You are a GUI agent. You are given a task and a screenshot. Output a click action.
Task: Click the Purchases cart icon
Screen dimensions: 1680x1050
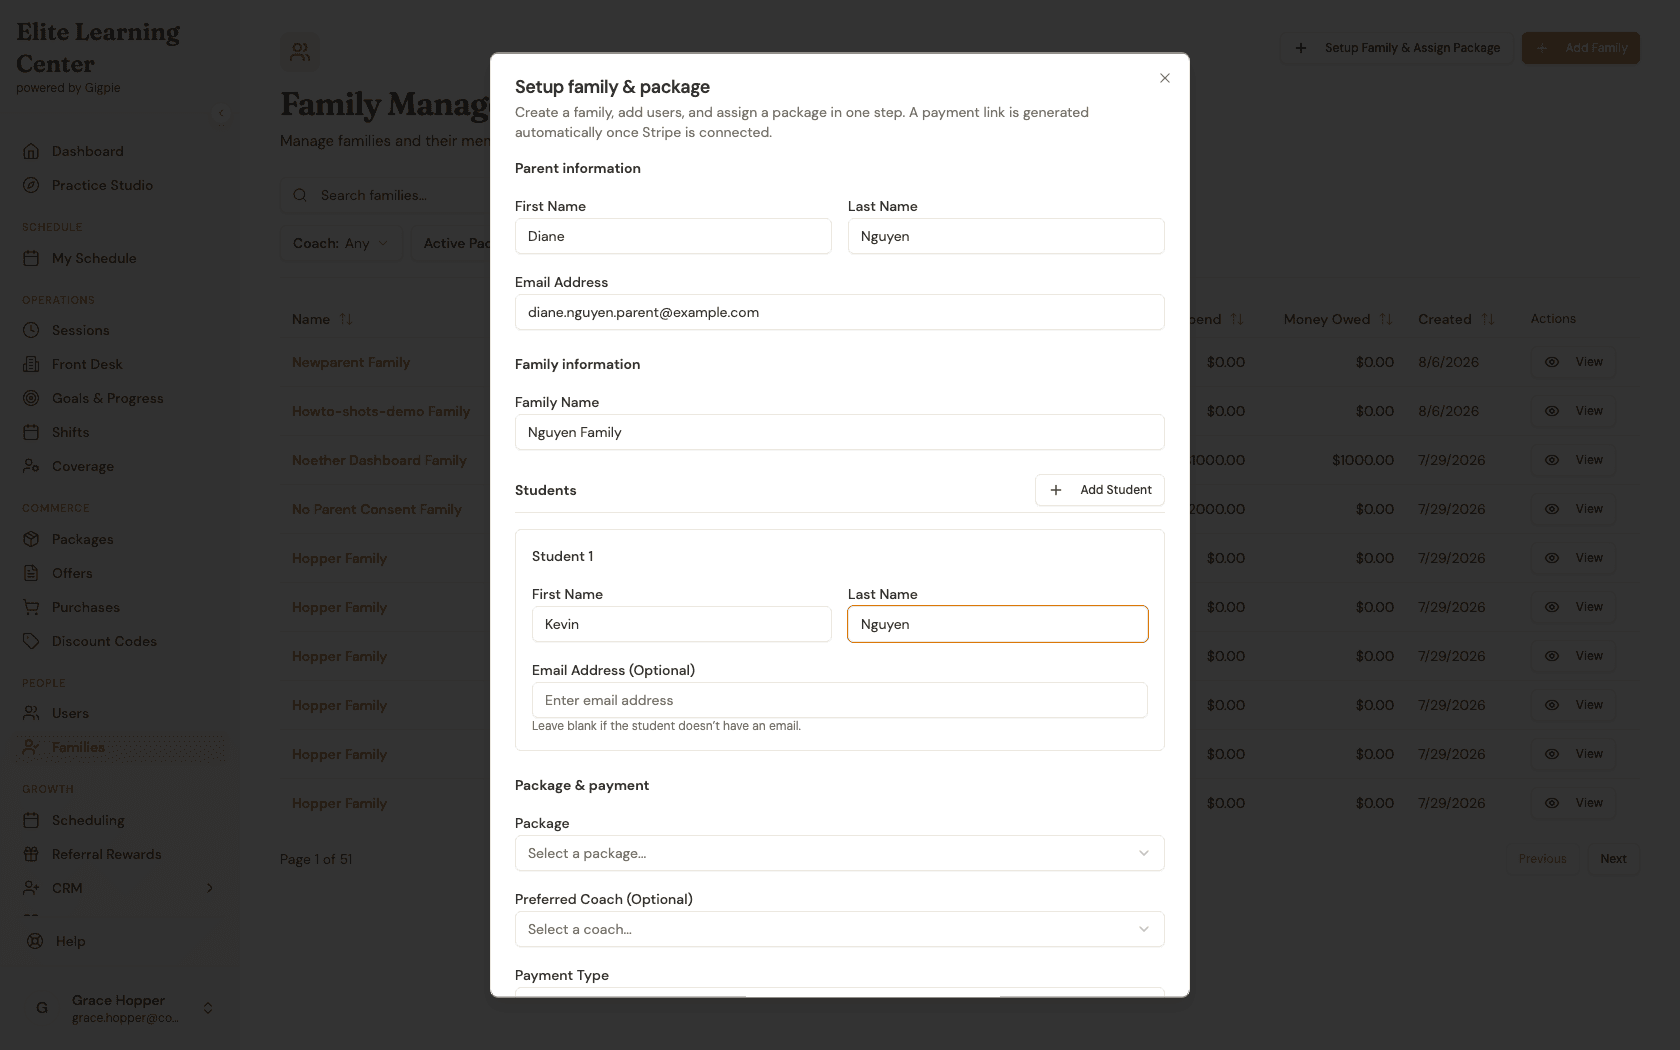click(x=31, y=607)
